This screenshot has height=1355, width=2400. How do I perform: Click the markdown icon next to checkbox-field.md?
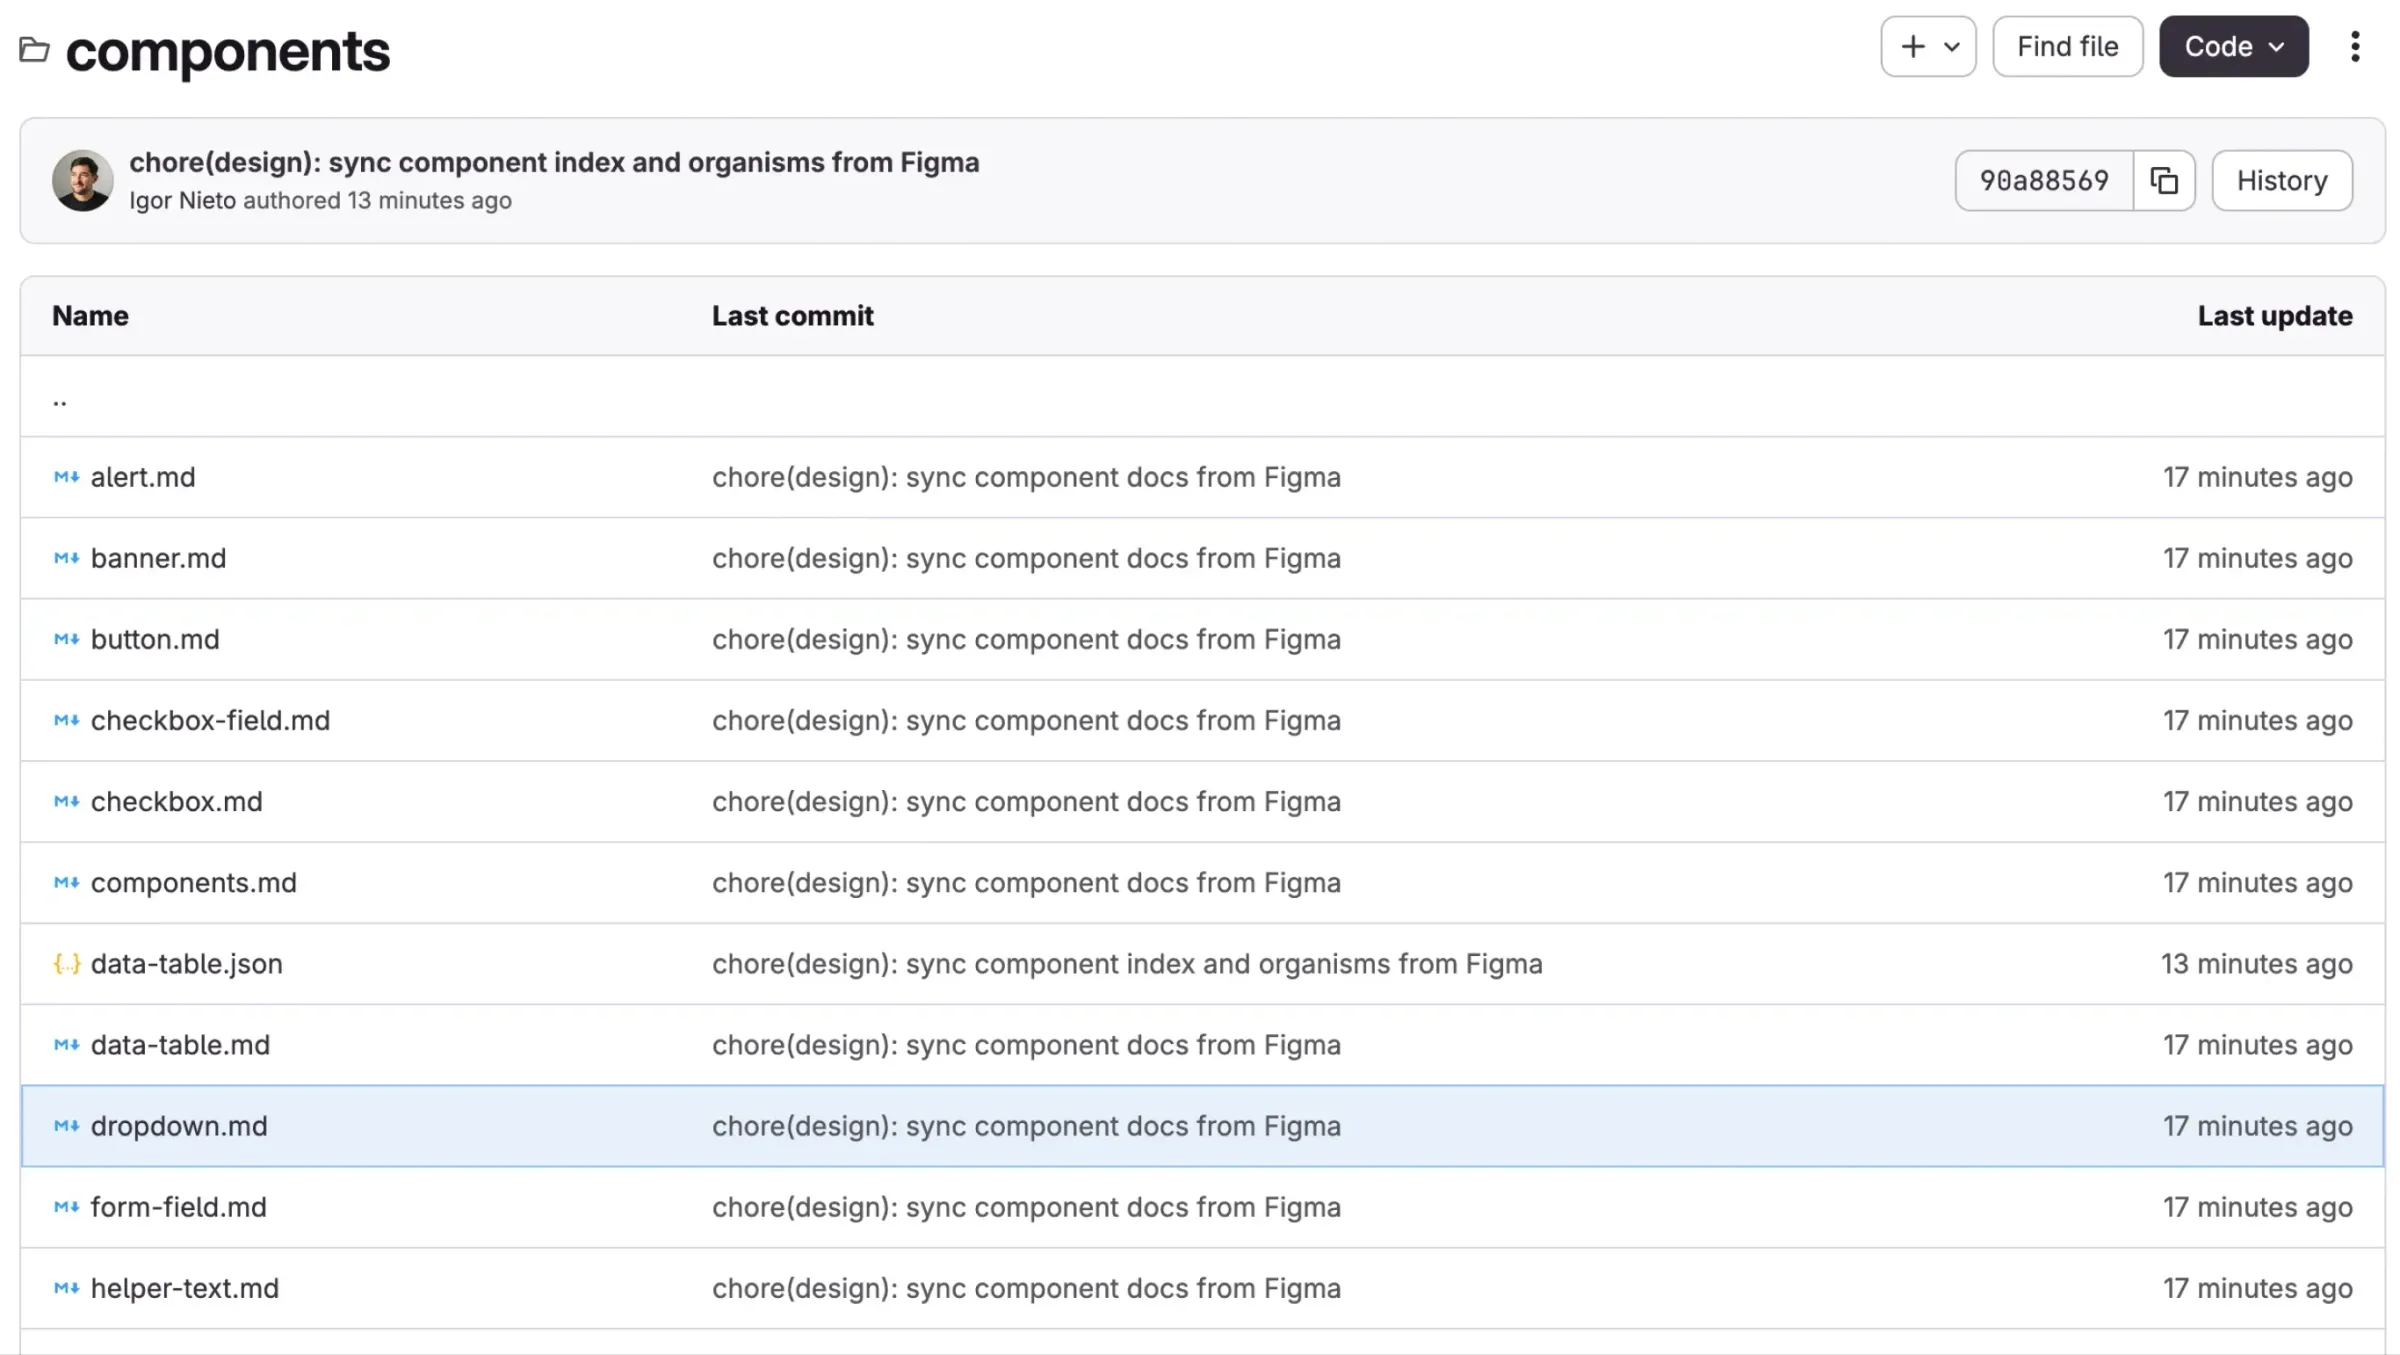[x=66, y=720]
